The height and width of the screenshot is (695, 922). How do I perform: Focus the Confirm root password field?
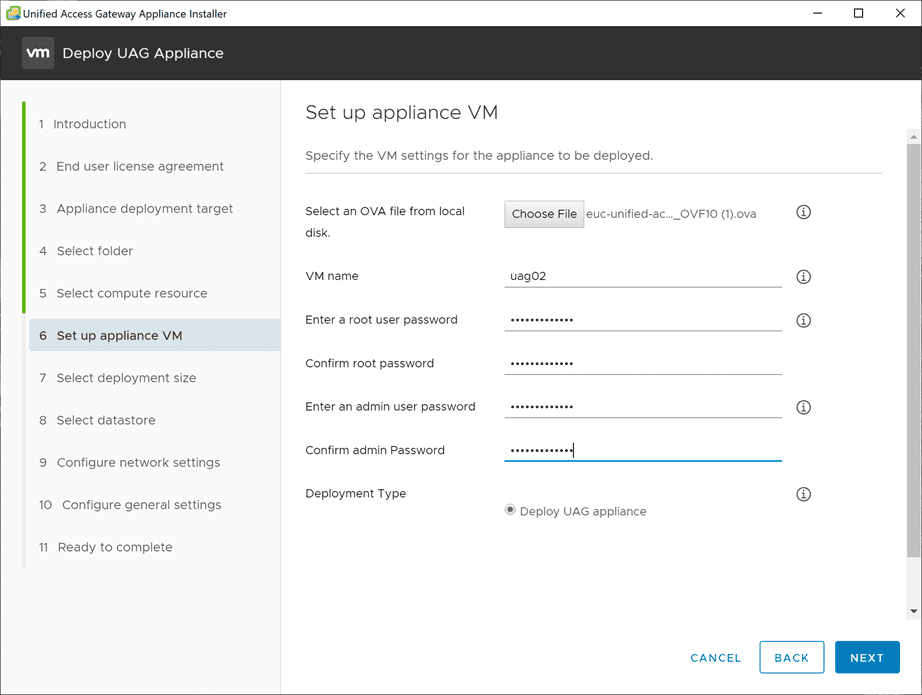click(642, 363)
